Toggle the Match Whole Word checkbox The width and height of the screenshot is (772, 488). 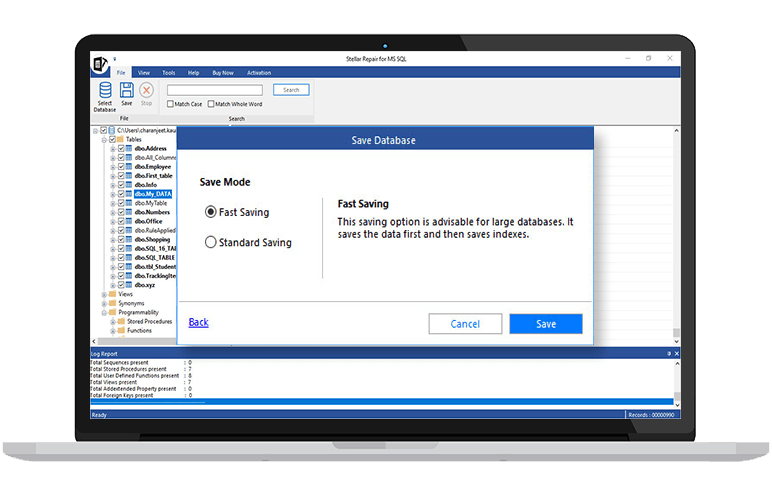[211, 104]
